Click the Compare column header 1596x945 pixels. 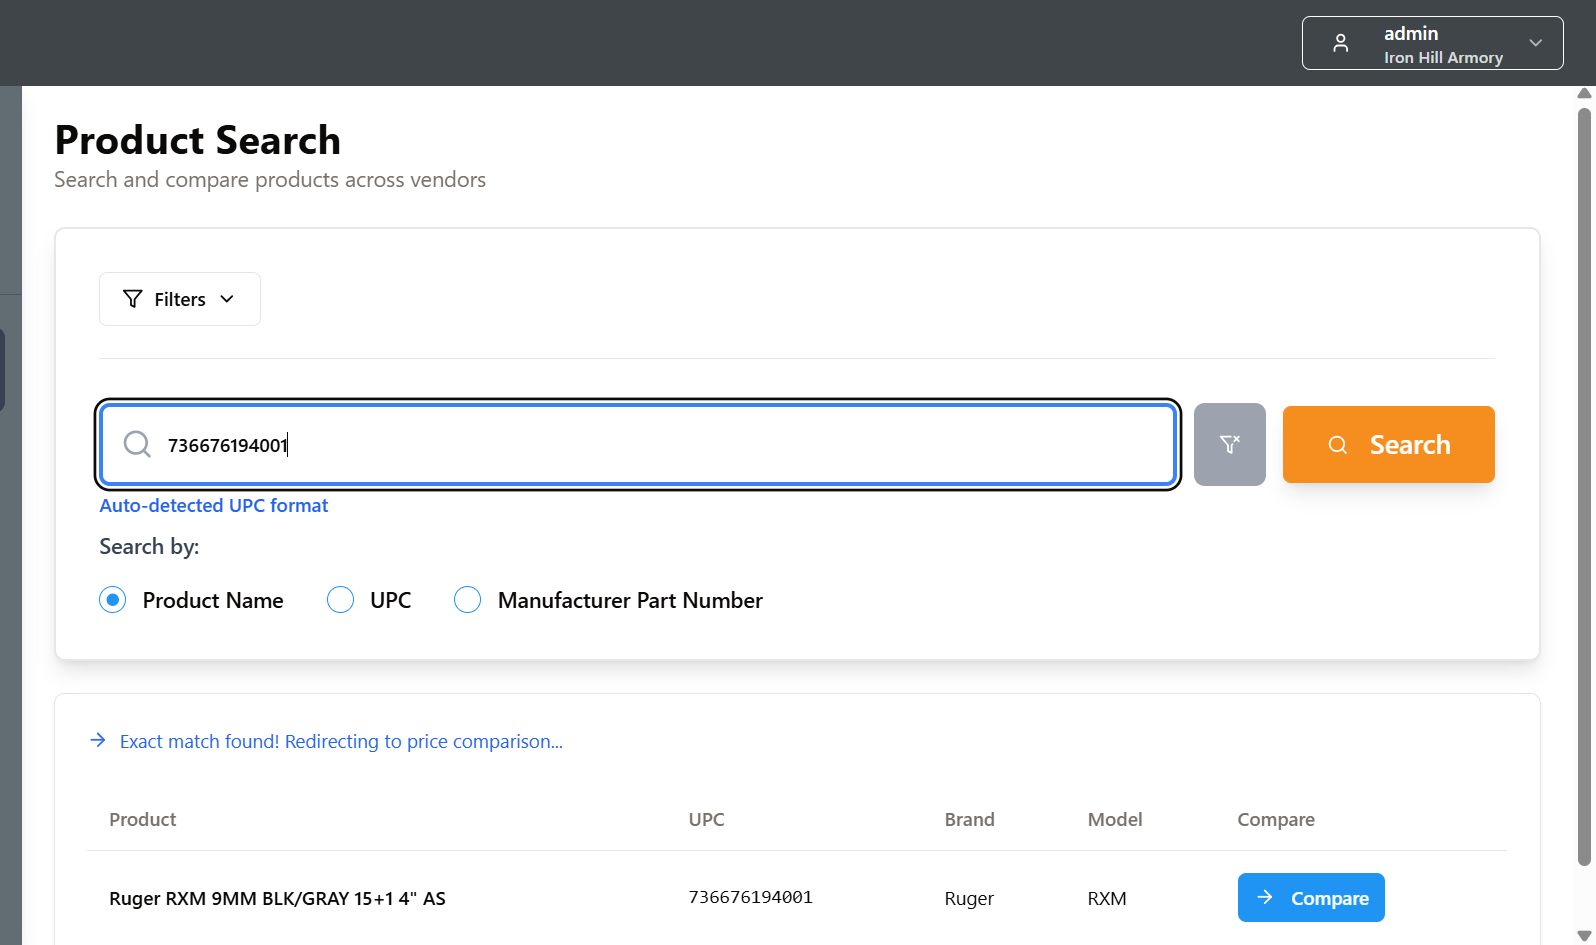click(x=1276, y=819)
